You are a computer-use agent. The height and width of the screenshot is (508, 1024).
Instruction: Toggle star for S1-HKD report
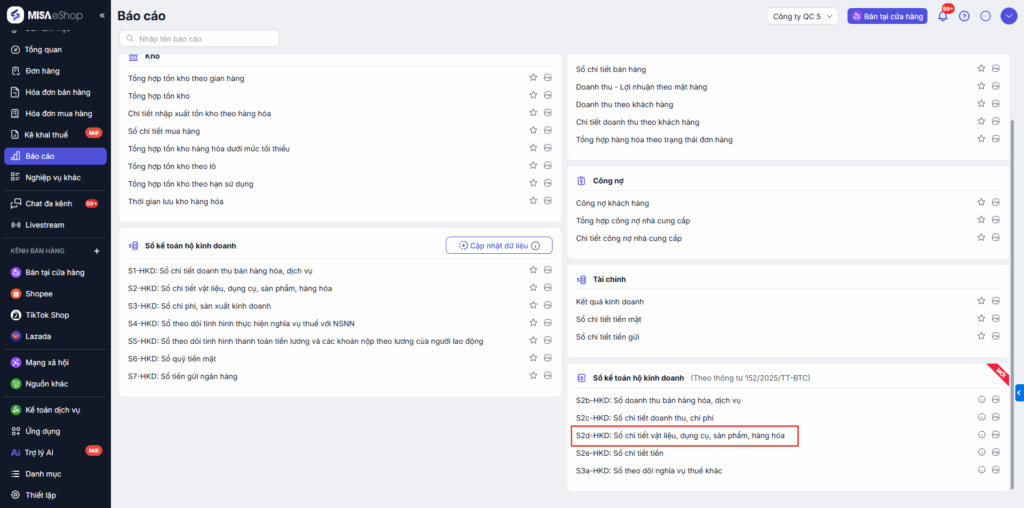pyautogui.click(x=533, y=271)
